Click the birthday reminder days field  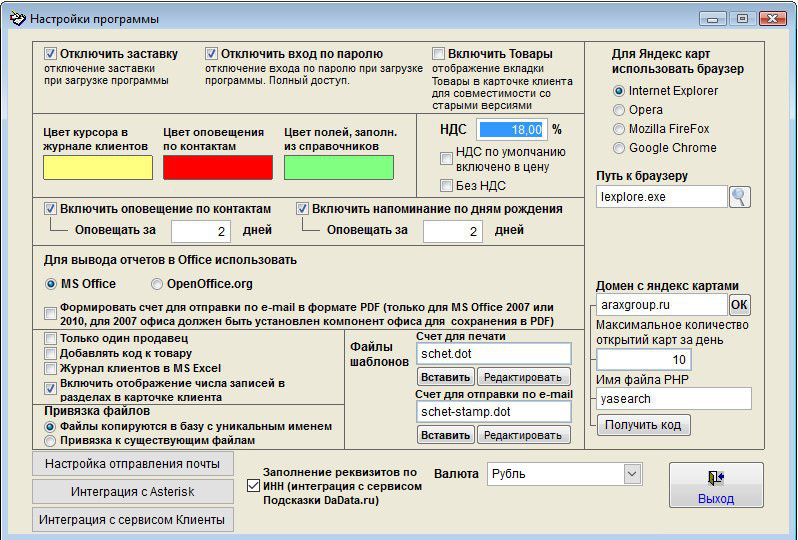452,232
